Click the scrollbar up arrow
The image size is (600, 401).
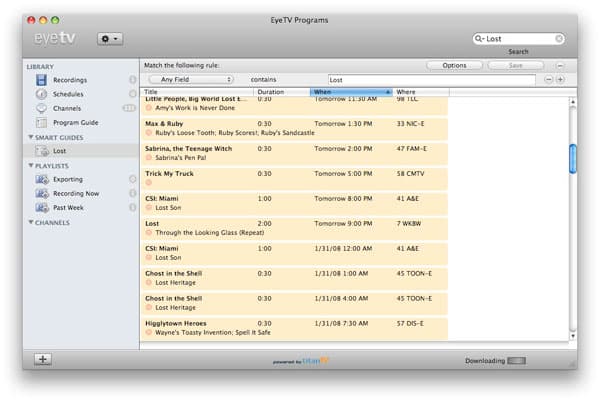tap(573, 102)
